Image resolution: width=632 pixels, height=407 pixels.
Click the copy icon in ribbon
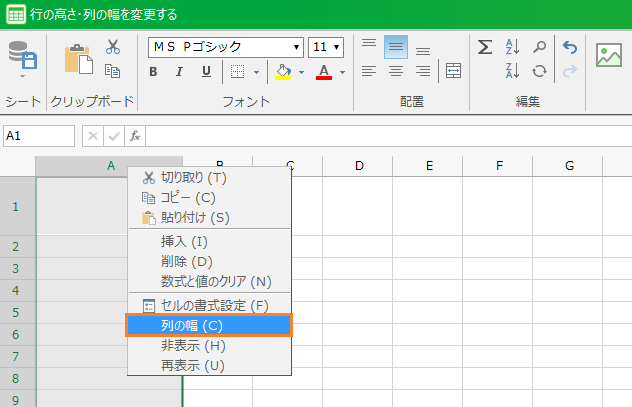coord(112,71)
